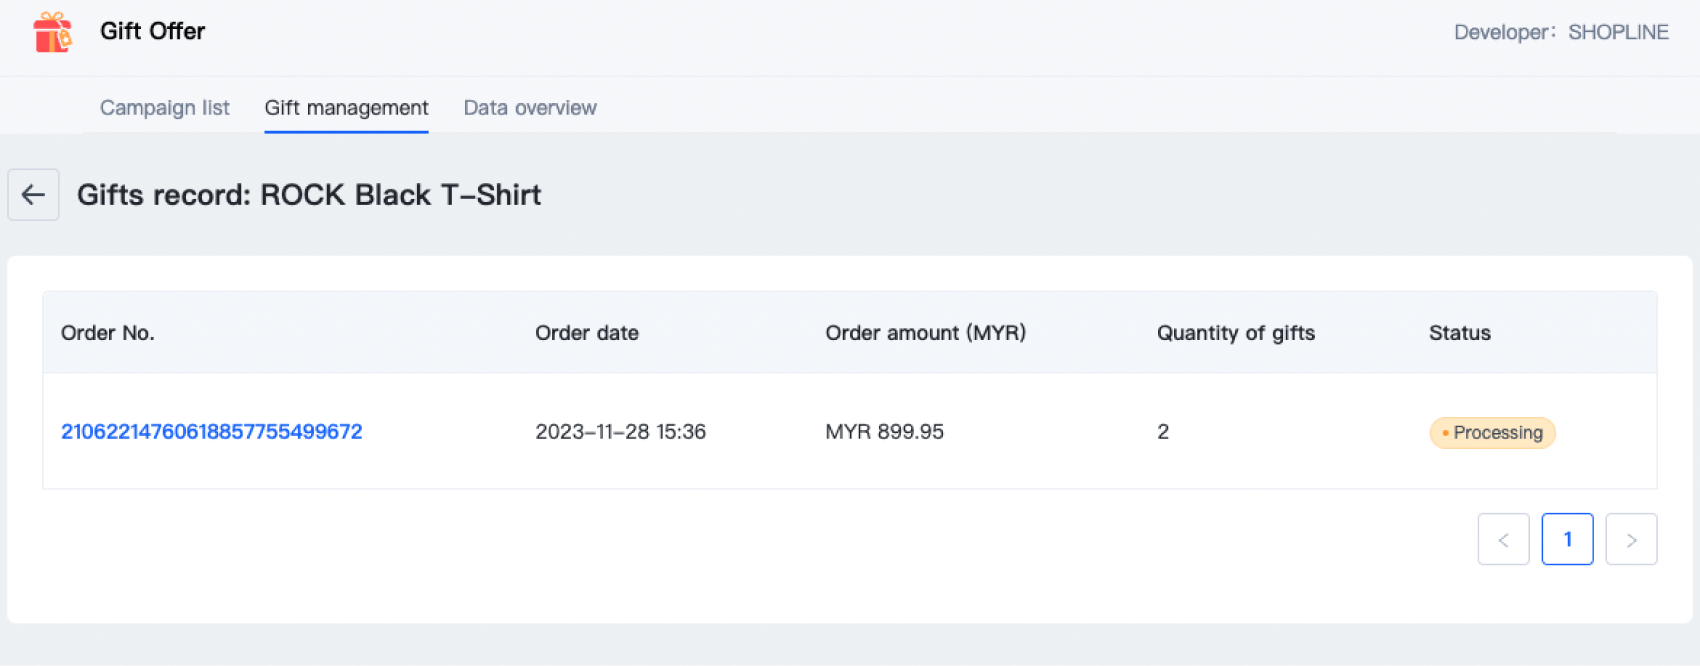The height and width of the screenshot is (666, 1700).
Task: Open order 21062214760618857755499672 details
Action: (211, 431)
